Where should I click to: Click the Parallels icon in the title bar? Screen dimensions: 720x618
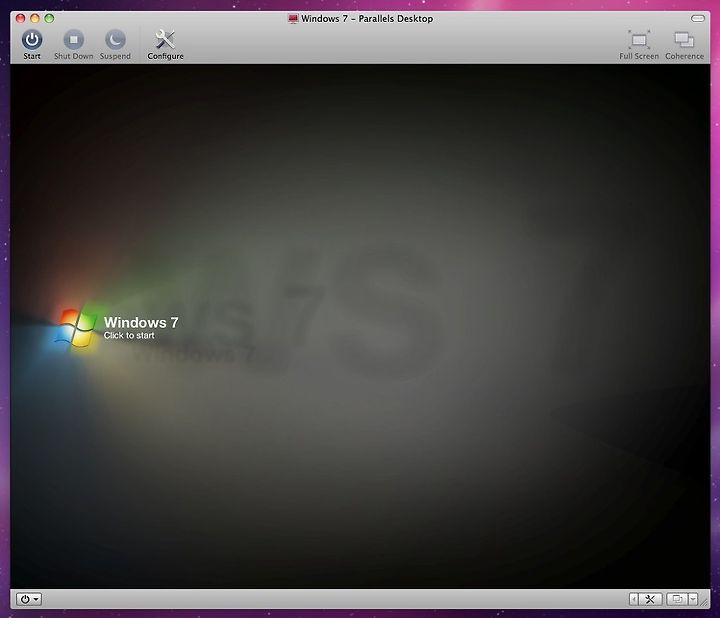(293, 19)
